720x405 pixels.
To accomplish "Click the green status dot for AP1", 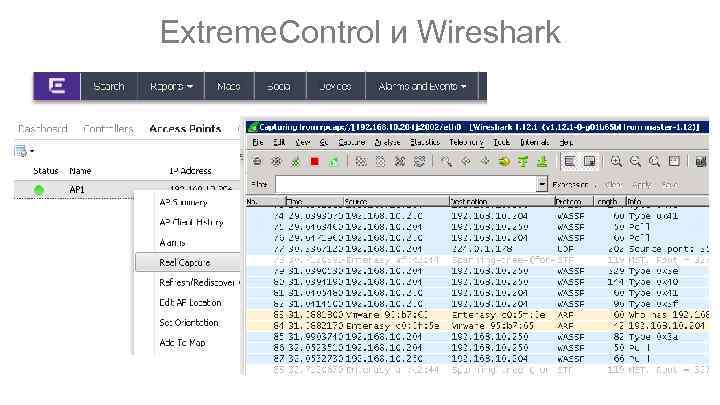I will 39,190.
